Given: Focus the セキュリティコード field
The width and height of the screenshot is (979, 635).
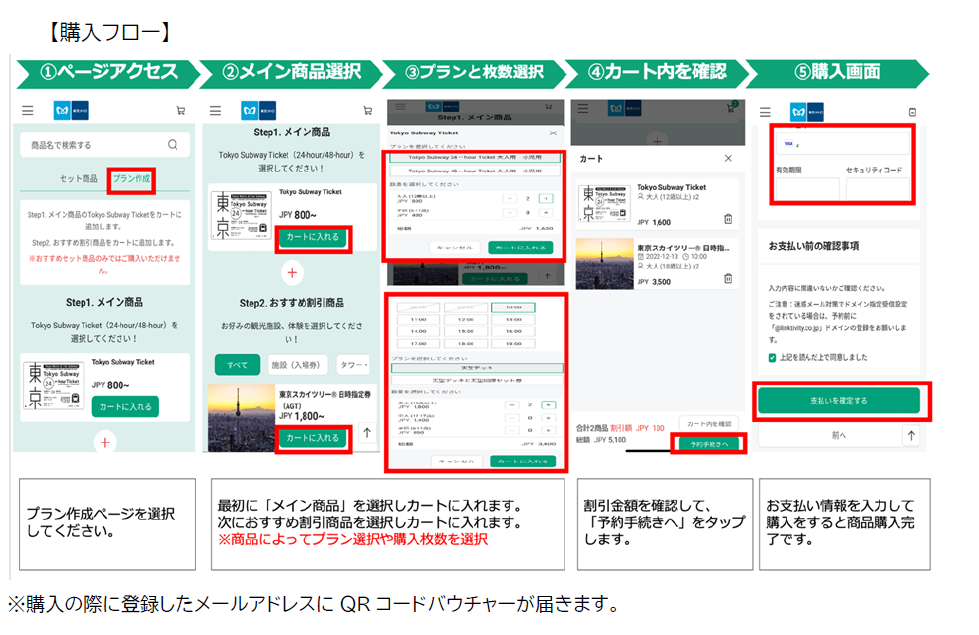Looking at the screenshot, I should coord(878,189).
